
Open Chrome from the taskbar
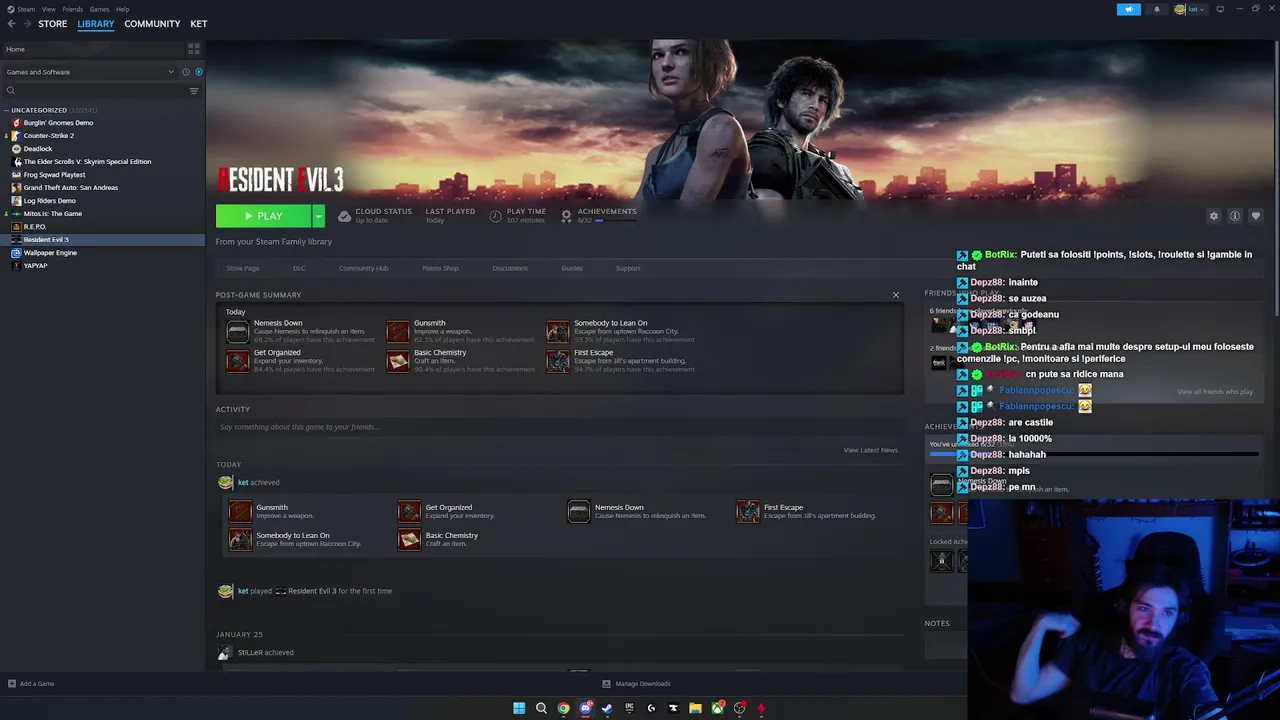click(x=563, y=708)
